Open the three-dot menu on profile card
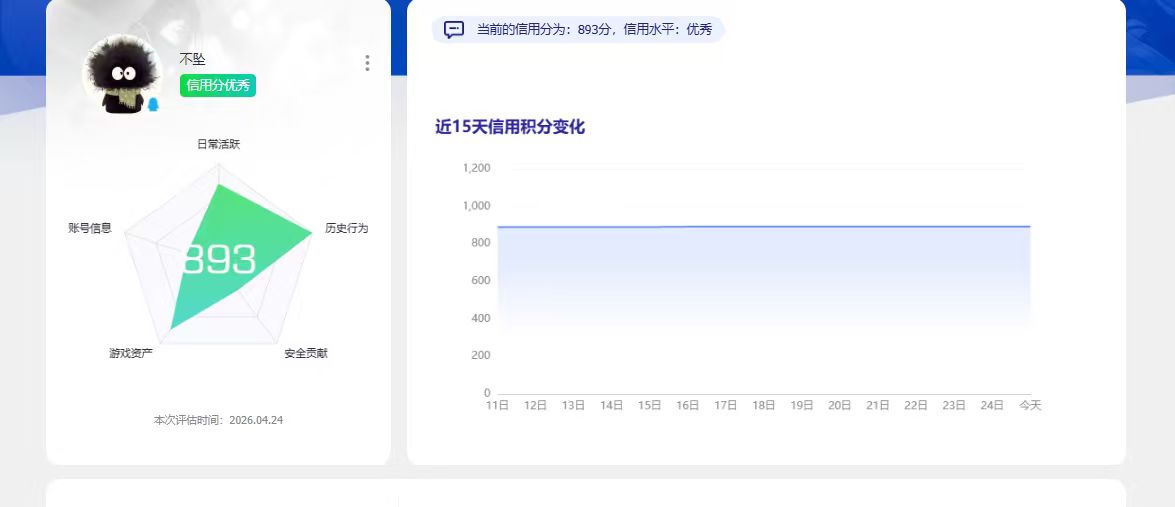This screenshot has height=507, width=1175. coord(367,63)
